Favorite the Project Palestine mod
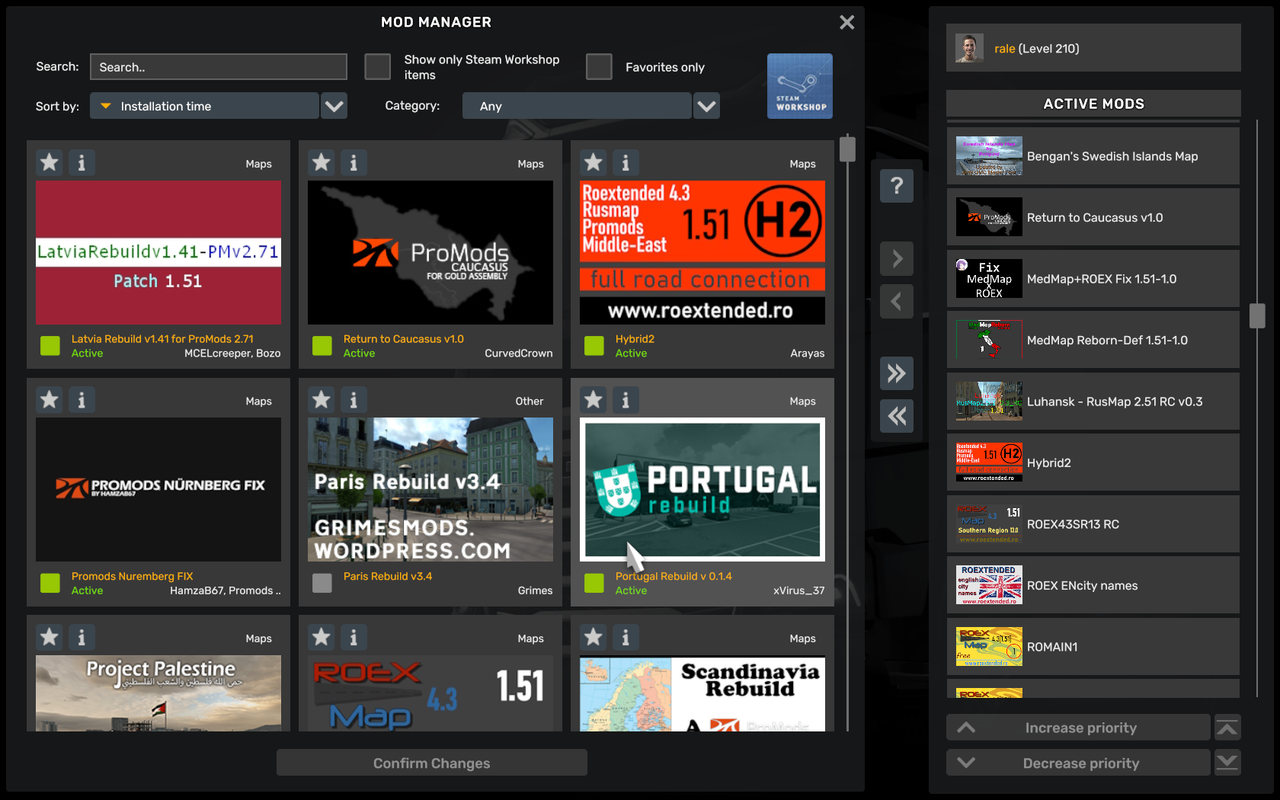Viewport: 1280px width, 800px height. [x=49, y=637]
